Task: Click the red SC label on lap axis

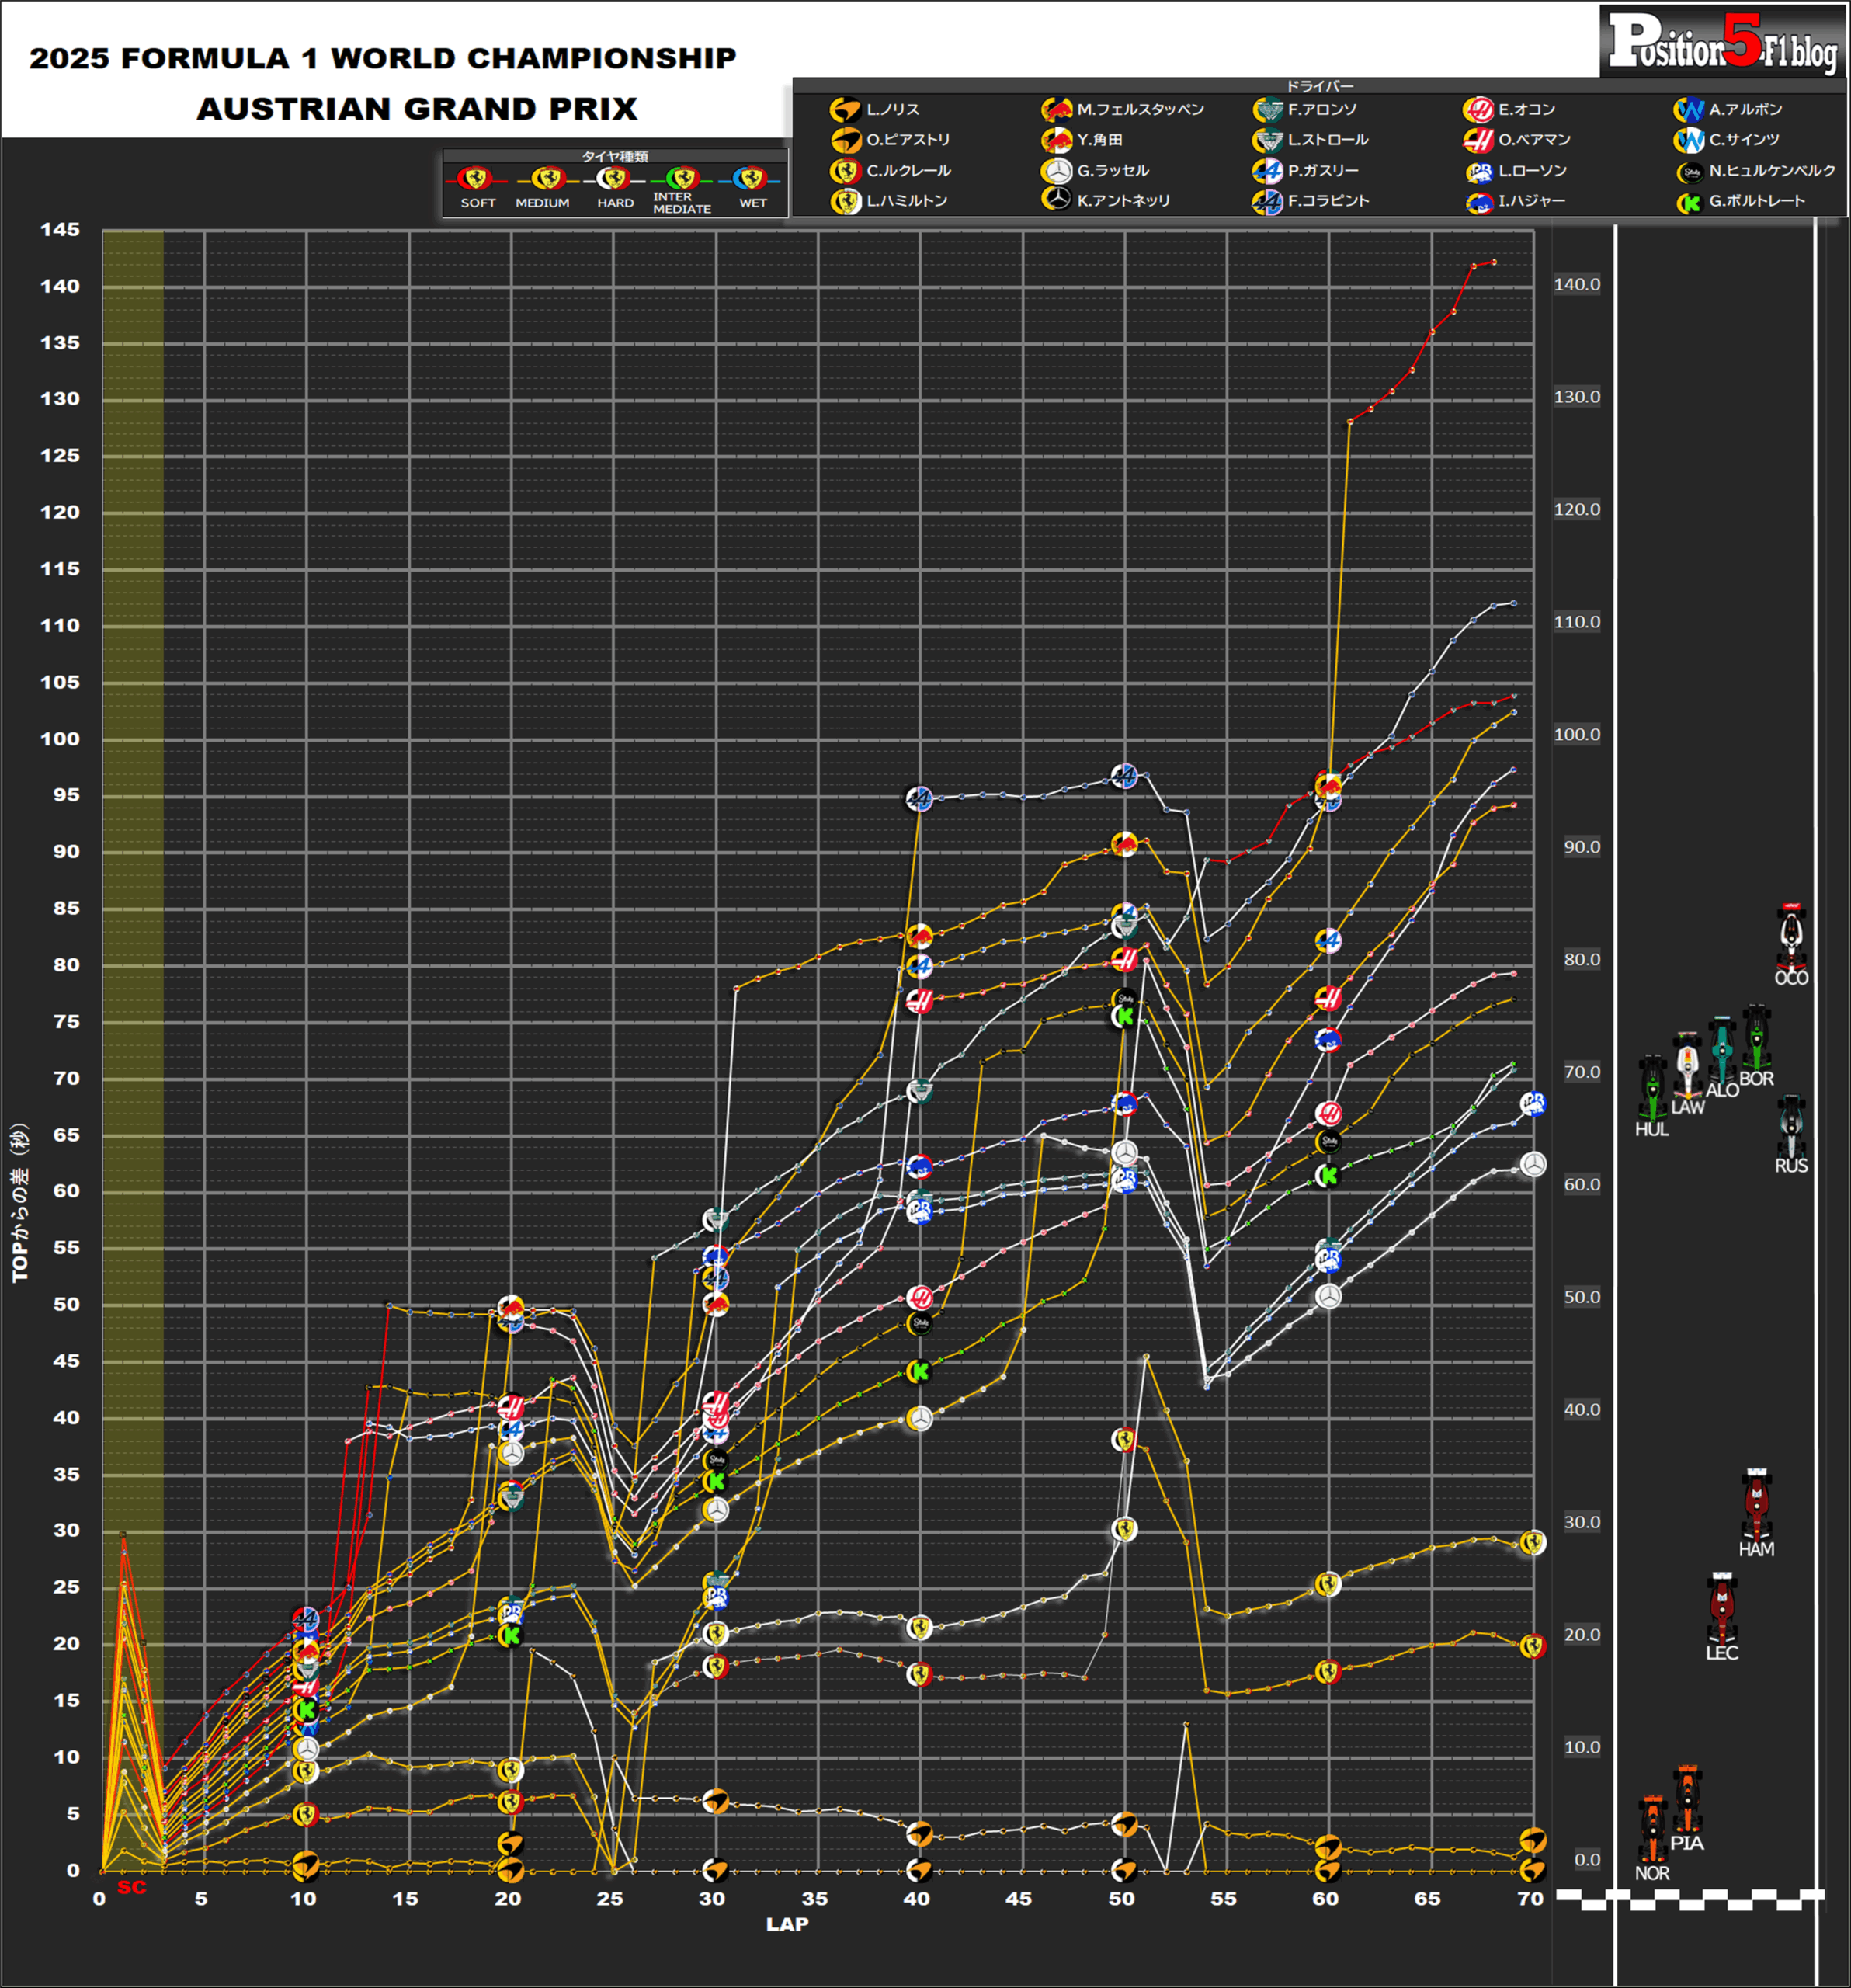Action: [132, 1888]
